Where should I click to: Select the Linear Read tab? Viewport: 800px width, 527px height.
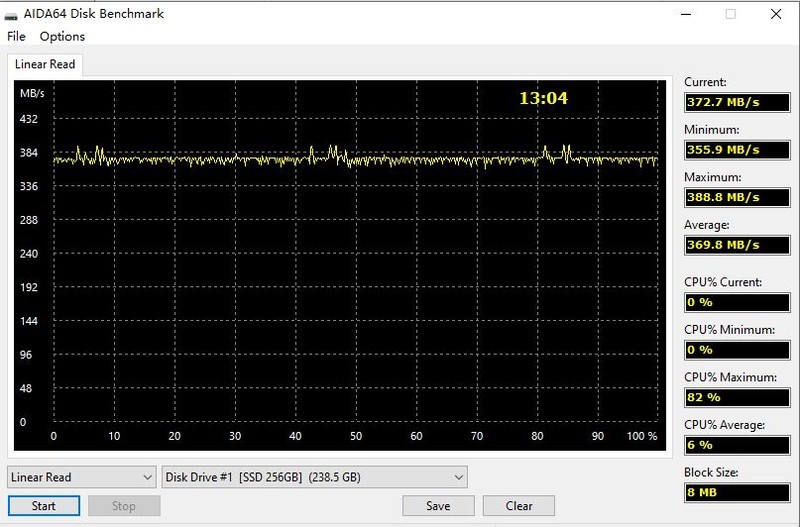click(45, 64)
